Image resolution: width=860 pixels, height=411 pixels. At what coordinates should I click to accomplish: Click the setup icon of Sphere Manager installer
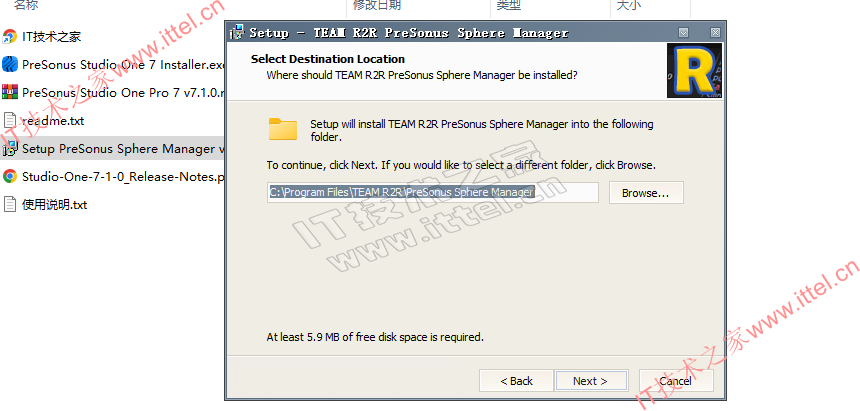point(10,149)
